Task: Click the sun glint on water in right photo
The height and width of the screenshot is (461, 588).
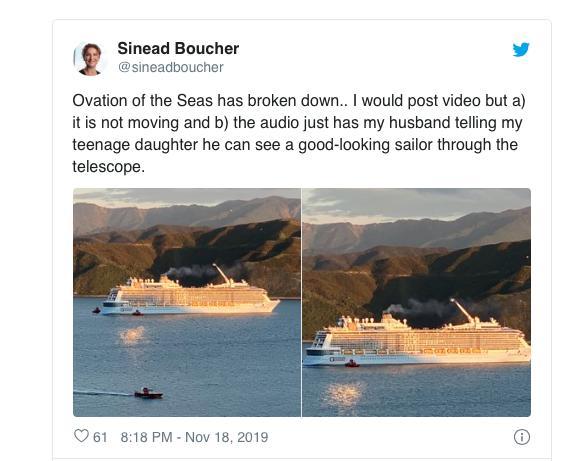Action: [344, 394]
